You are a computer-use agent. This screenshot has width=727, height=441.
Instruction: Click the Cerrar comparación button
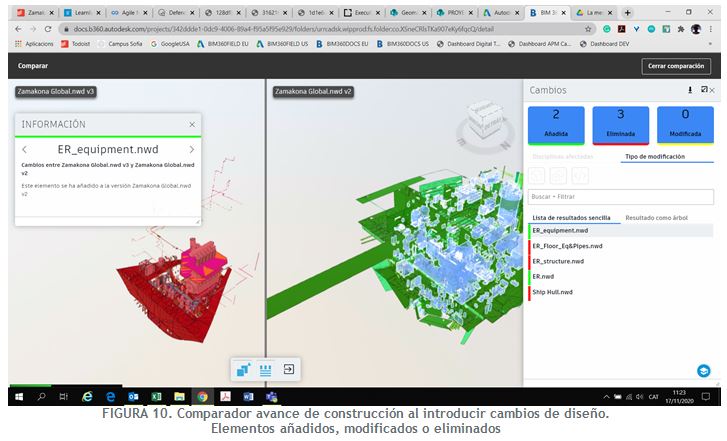(676, 66)
